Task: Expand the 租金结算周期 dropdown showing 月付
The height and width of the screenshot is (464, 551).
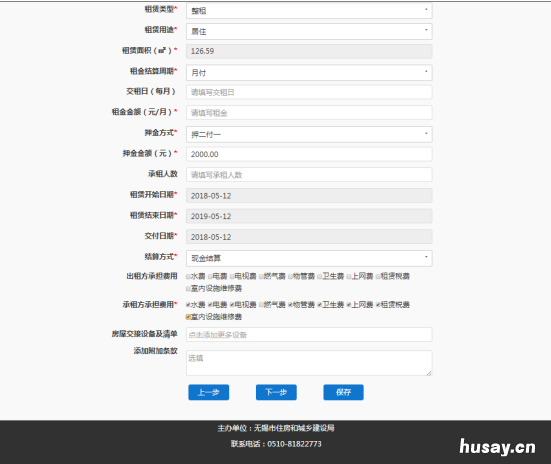Action: coord(309,72)
